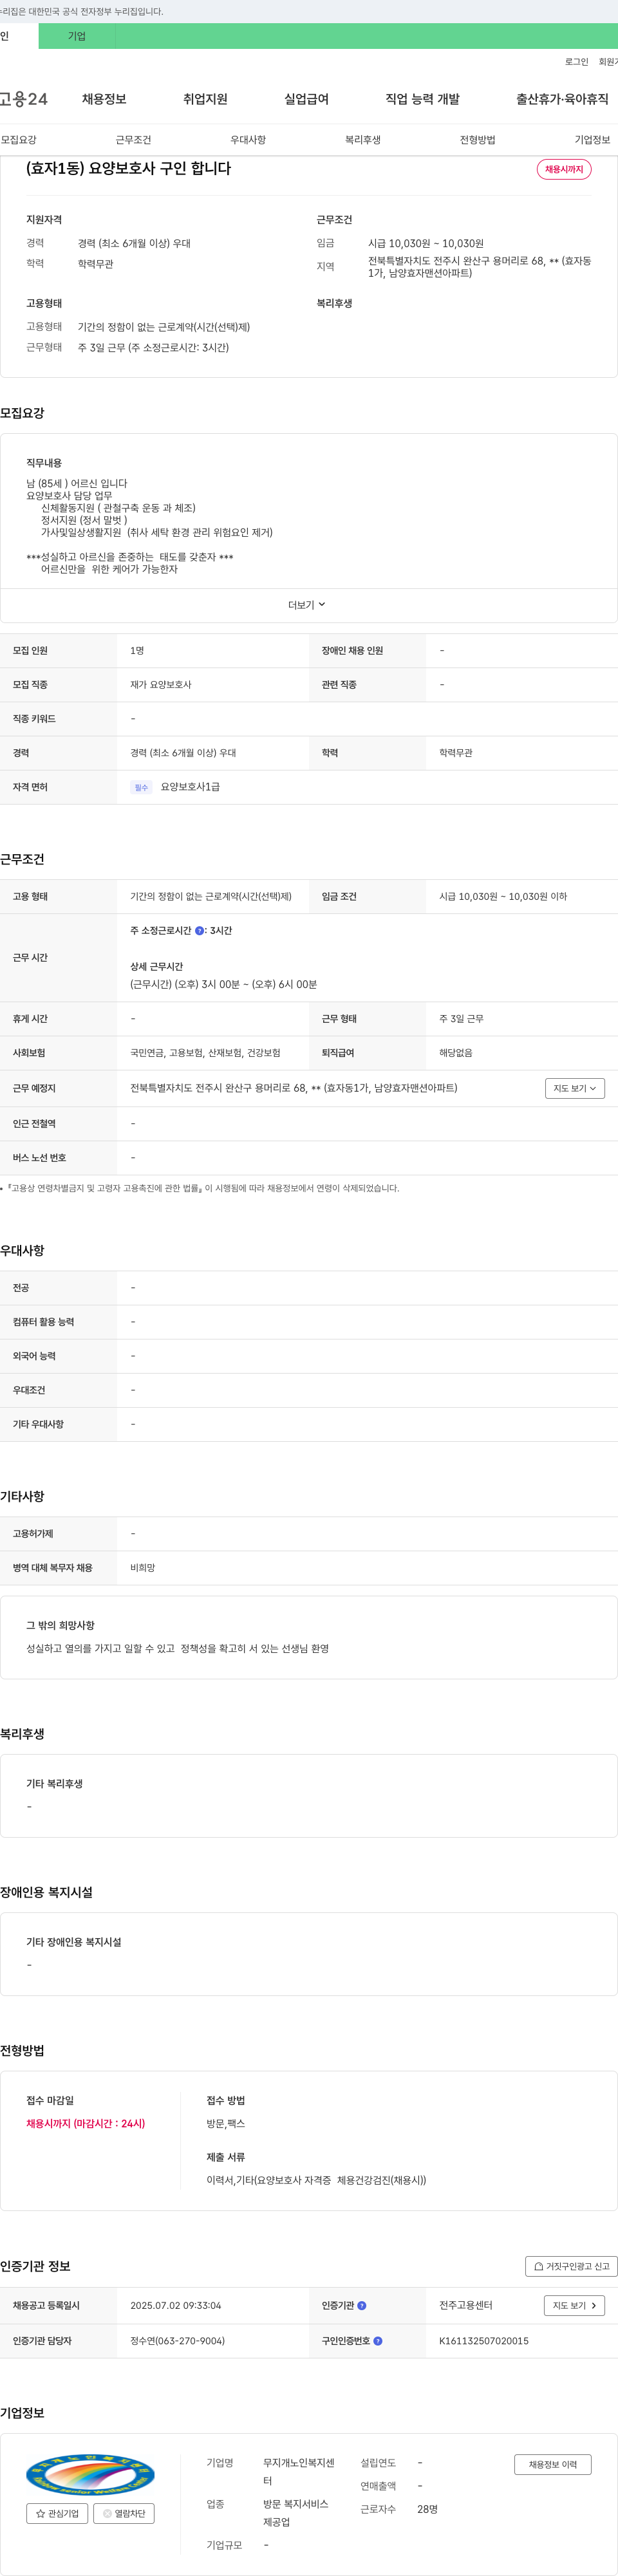Open the 채용정보 menu
Image resolution: width=618 pixels, height=2576 pixels.
pyautogui.click(x=104, y=99)
